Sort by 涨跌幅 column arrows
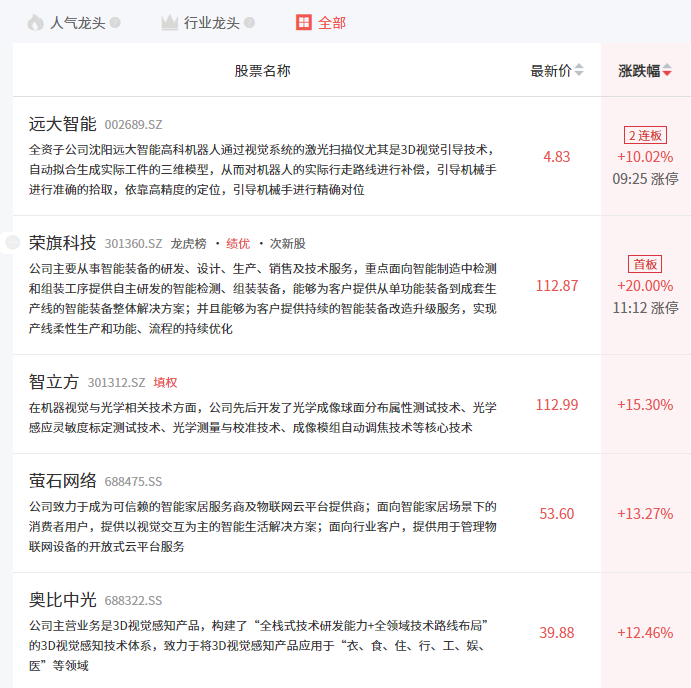The image size is (691, 688). (667, 70)
